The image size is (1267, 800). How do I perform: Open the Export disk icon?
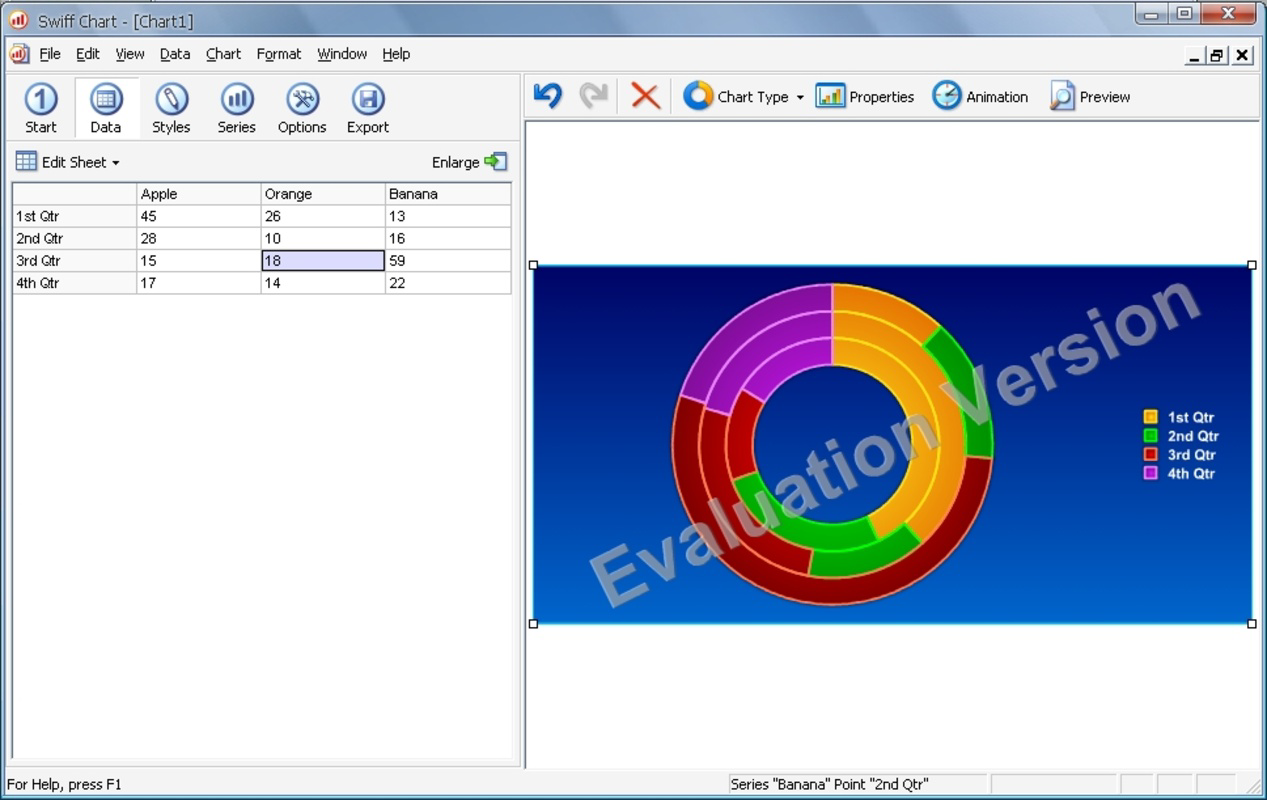click(x=368, y=99)
